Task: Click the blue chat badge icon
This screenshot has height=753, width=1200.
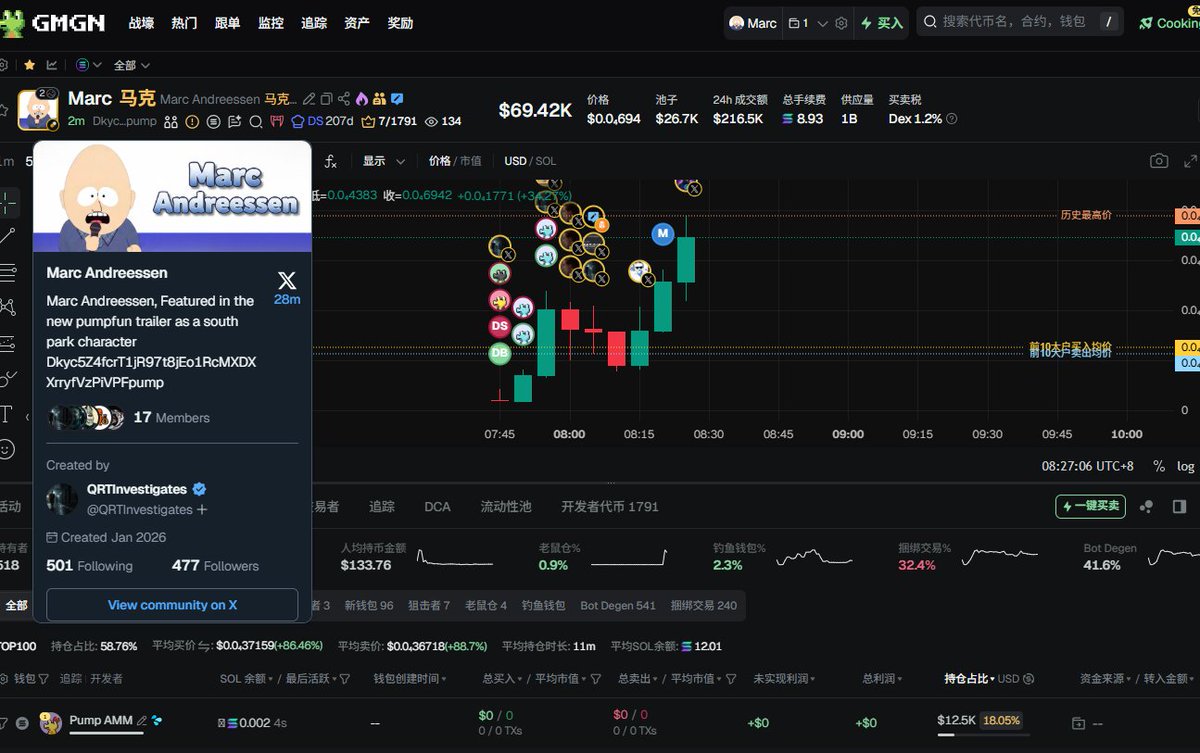Action: (x=397, y=99)
